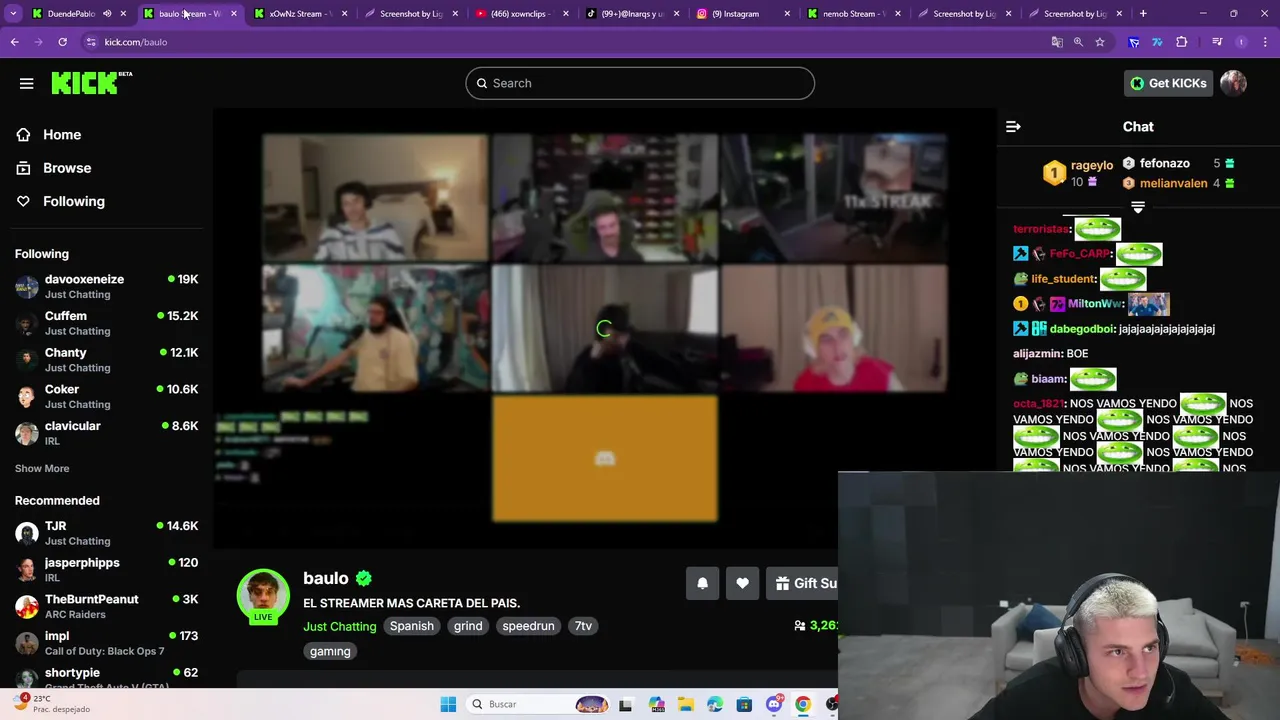Viewport: 1280px width, 720px height.
Task: Open Cuffem channel in Following
Action: pyautogui.click(x=106, y=323)
